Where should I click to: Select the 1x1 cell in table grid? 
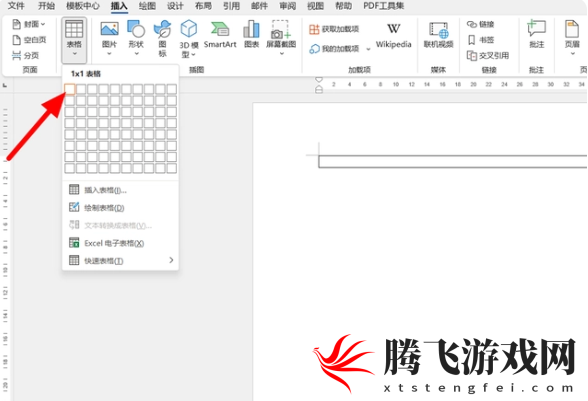[x=70, y=89]
